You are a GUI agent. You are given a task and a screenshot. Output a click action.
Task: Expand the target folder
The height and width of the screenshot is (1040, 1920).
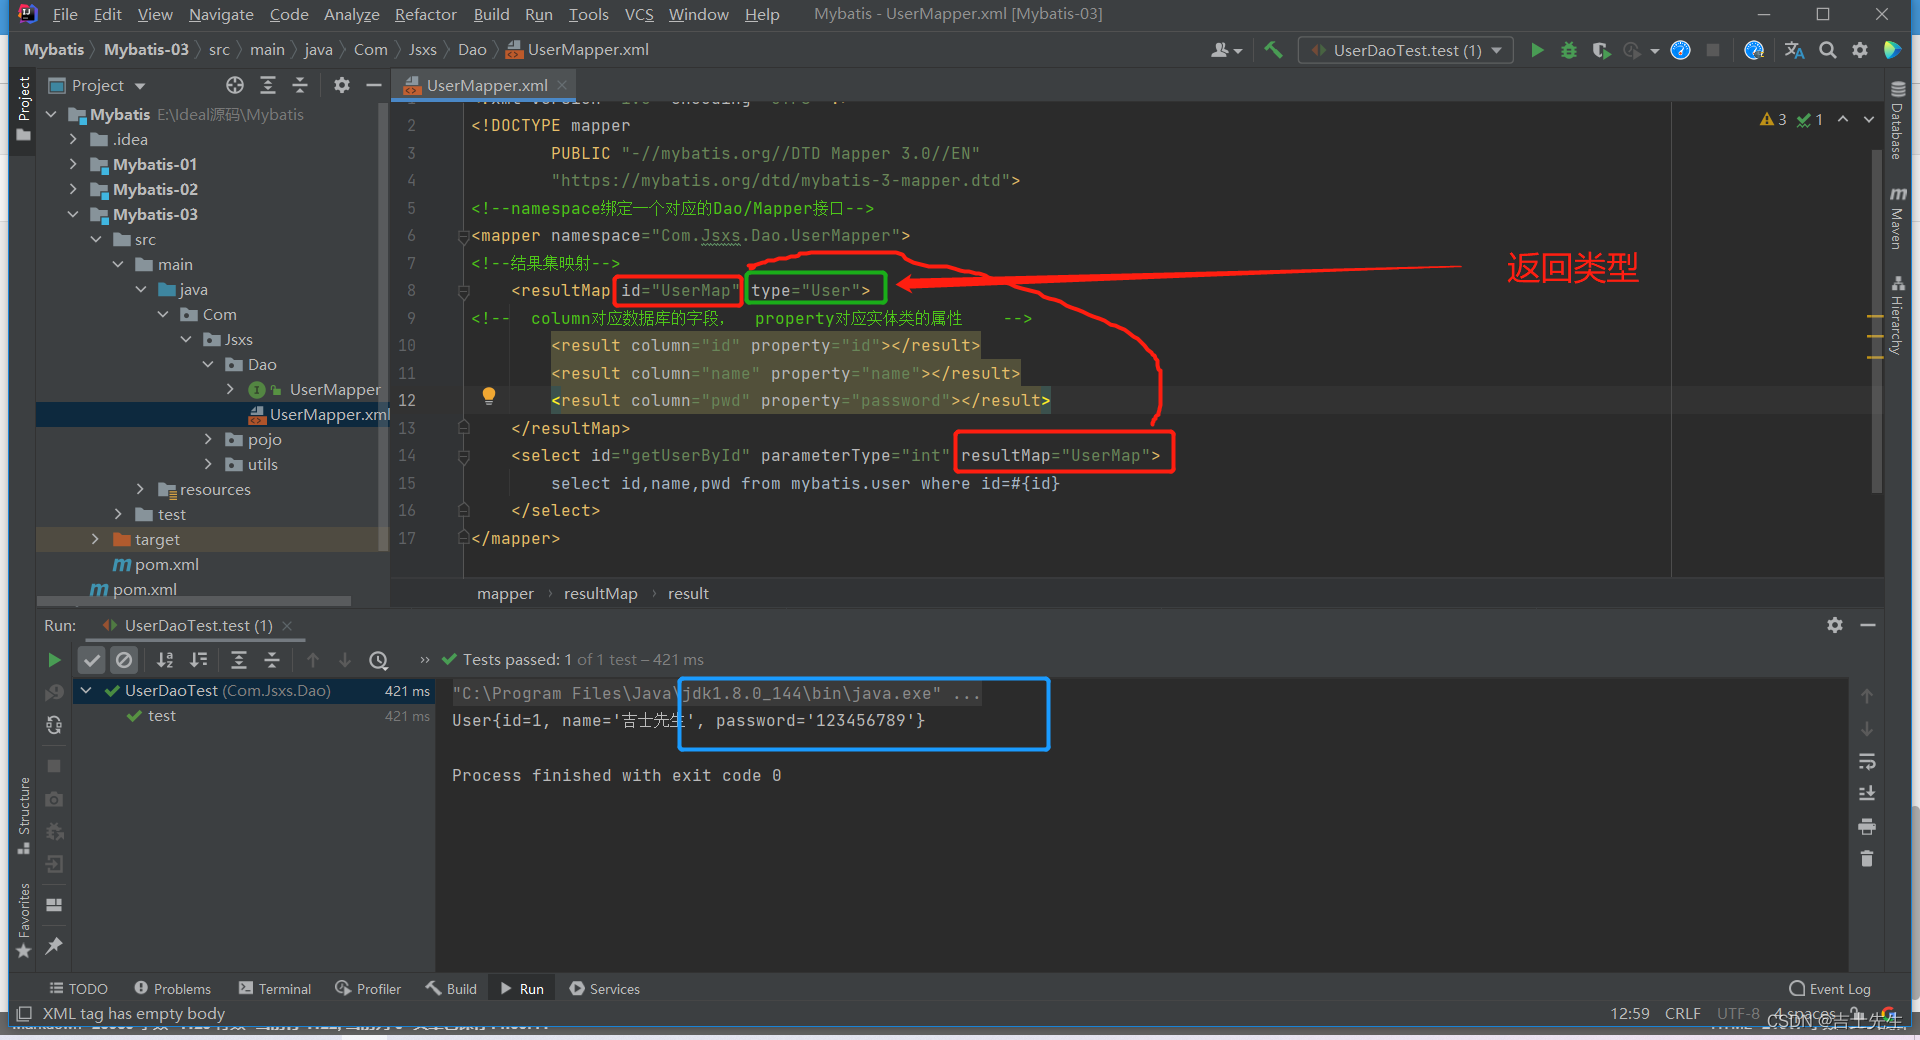pyautogui.click(x=95, y=539)
